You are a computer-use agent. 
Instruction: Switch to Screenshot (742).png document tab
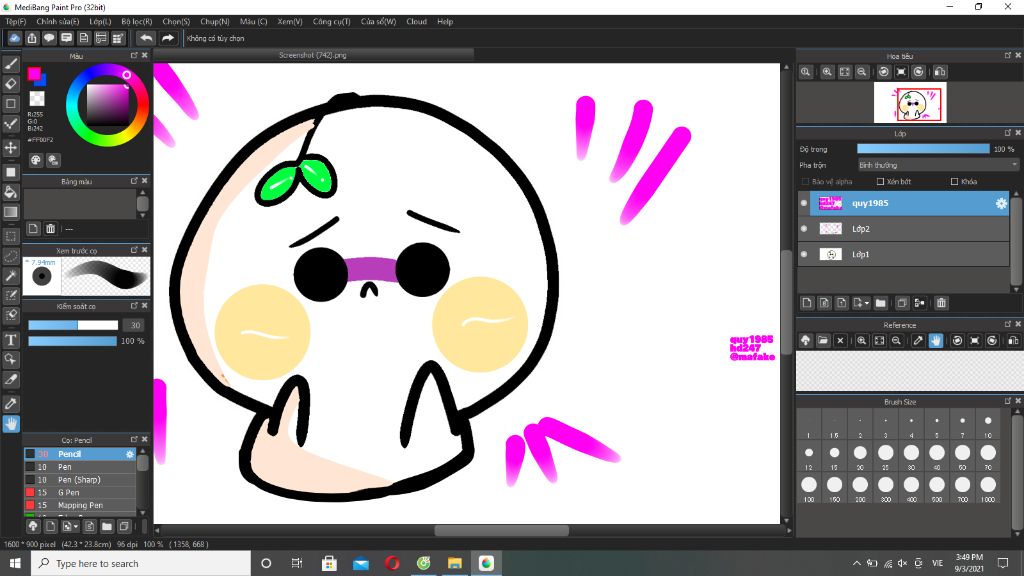(x=313, y=56)
